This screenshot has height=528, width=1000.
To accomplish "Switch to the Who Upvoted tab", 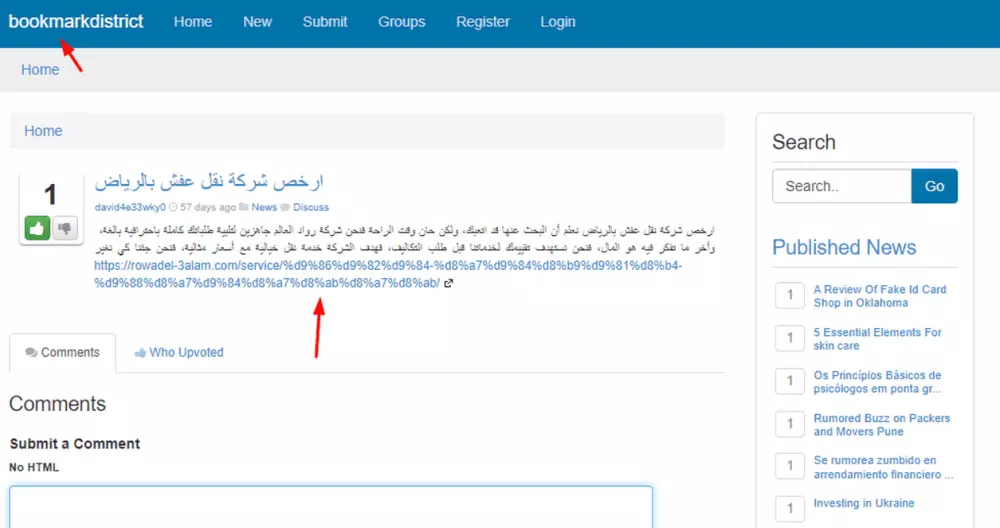I will tap(179, 353).
